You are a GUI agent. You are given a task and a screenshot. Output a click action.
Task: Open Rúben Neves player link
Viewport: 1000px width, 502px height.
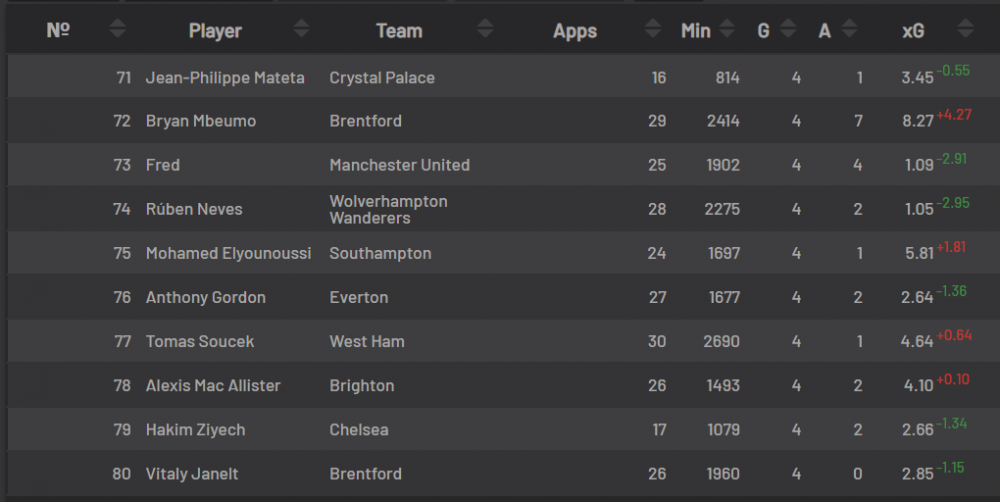pyautogui.click(x=194, y=209)
